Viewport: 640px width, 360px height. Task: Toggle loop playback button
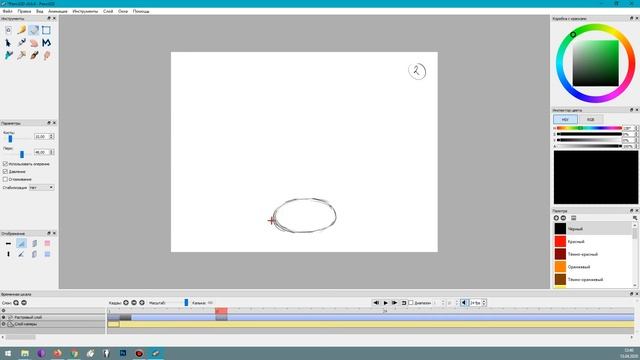(x=404, y=303)
